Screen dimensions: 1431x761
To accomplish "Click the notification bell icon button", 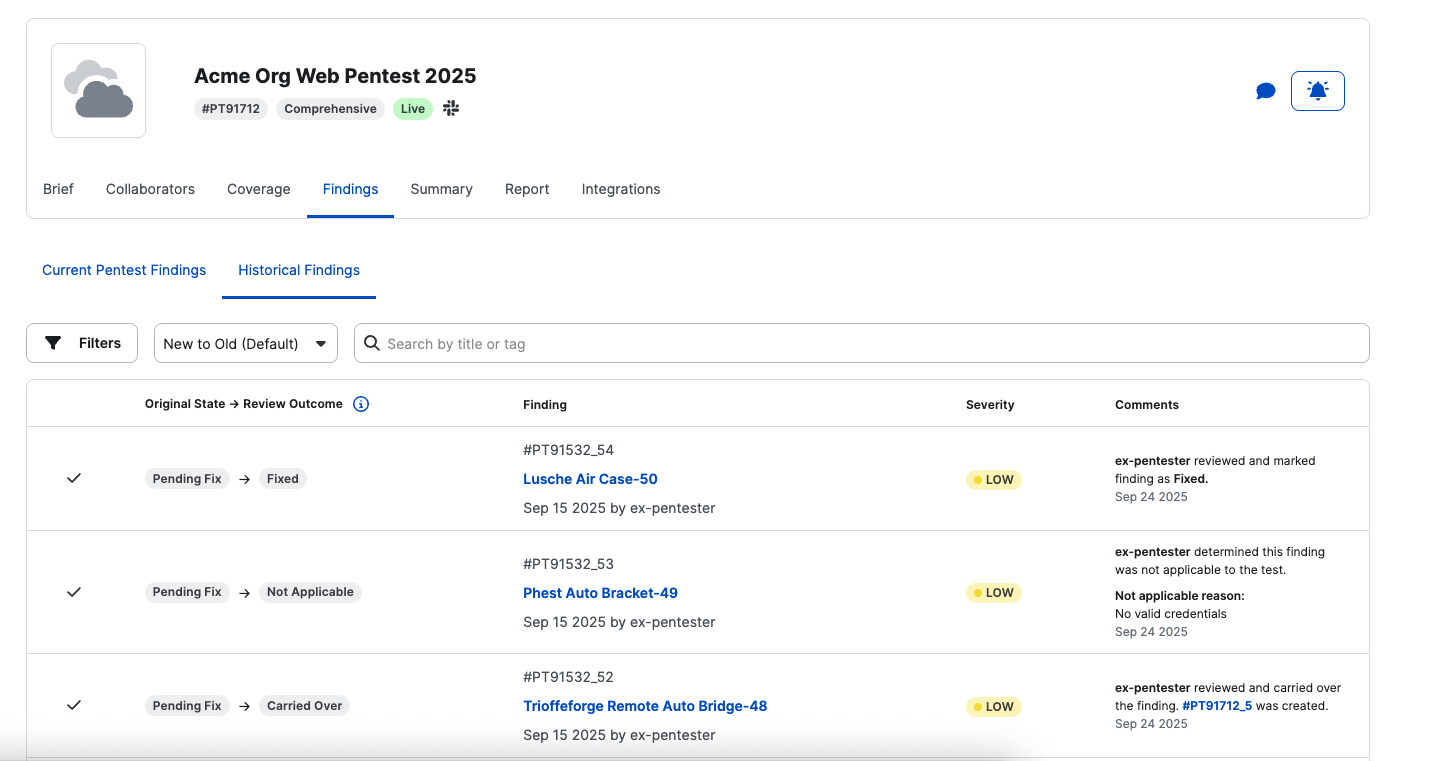I will [x=1317, y=91].
